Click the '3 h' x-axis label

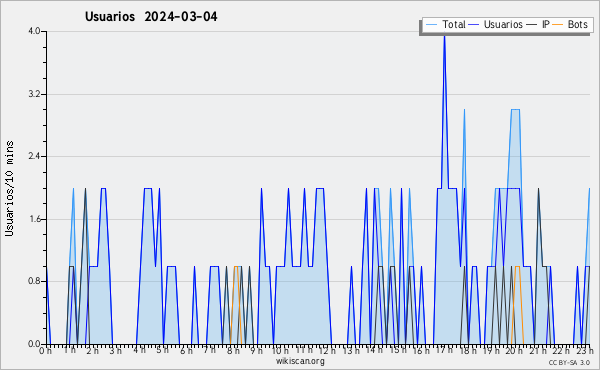(116, 350)
